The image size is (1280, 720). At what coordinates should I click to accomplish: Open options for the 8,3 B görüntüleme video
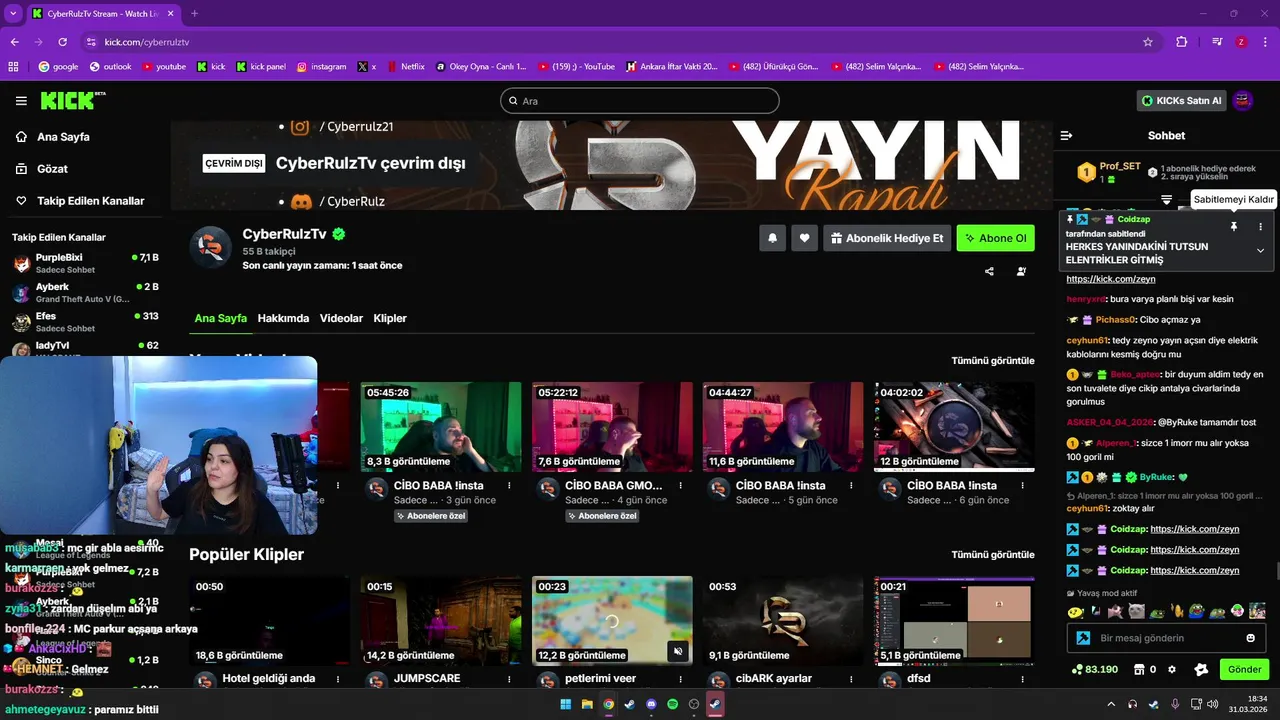pyautogui.click(x=509, y=485)
